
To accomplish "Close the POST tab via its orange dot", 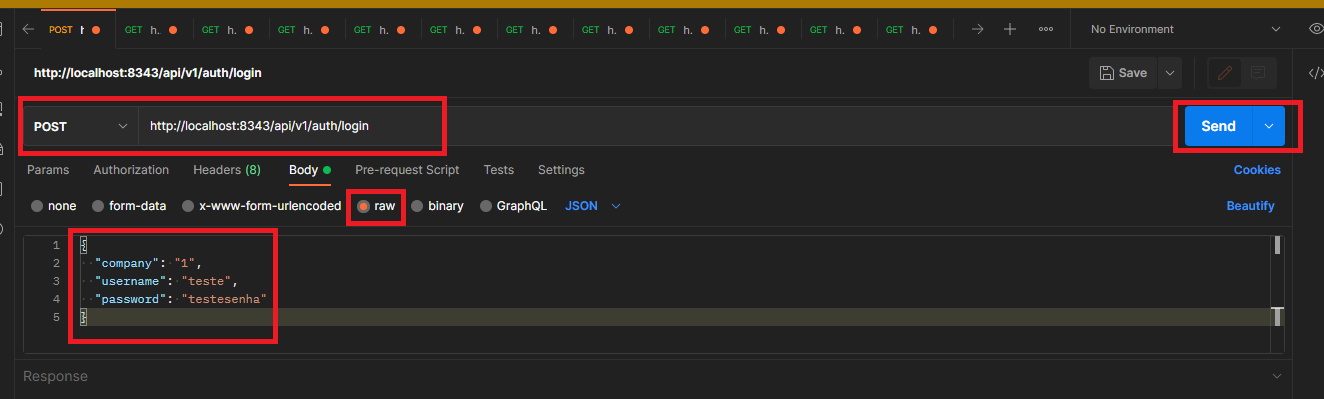I will click(x=97, y=30).
